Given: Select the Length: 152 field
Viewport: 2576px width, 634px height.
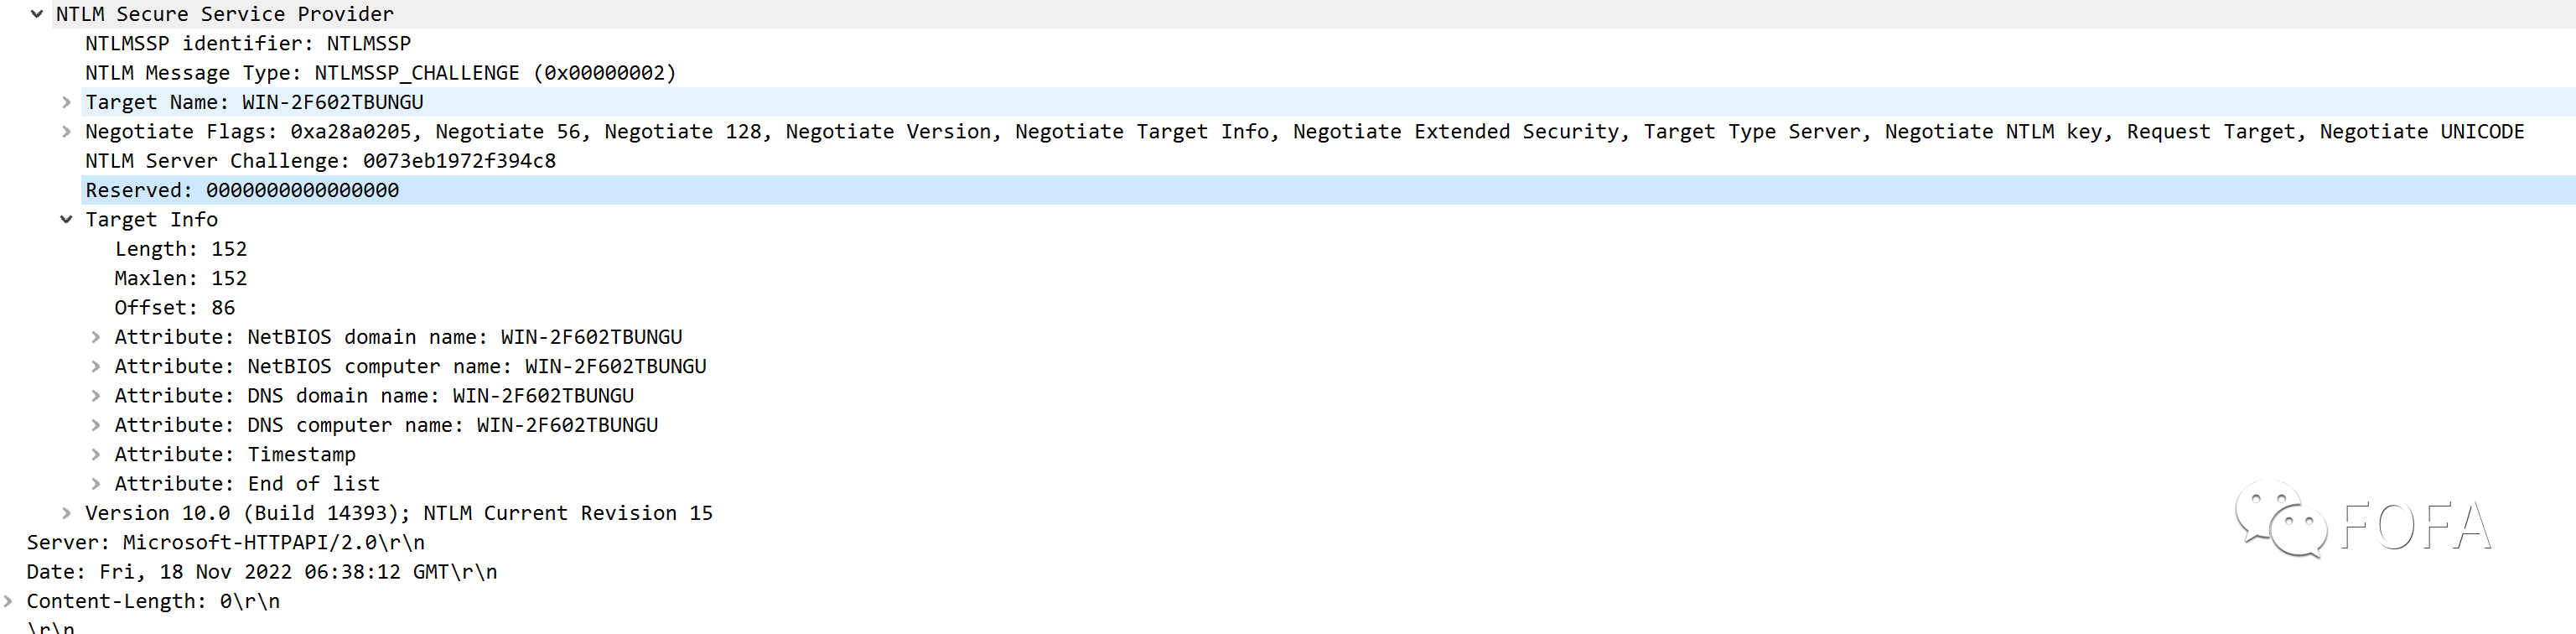Looking at the screenshot, I should pos(180,249).
